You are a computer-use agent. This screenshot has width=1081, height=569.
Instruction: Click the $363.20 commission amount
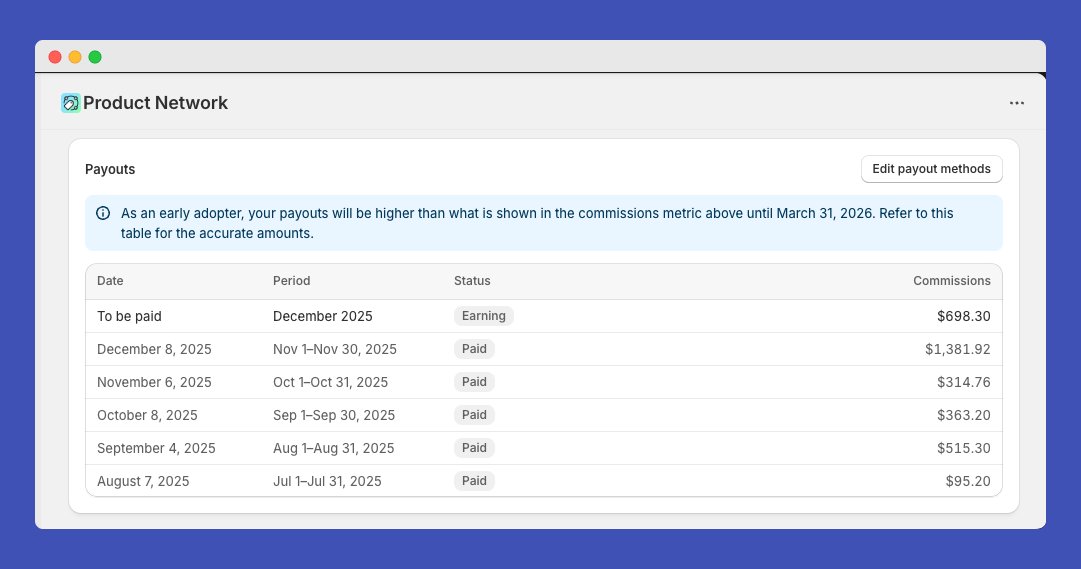964,416
